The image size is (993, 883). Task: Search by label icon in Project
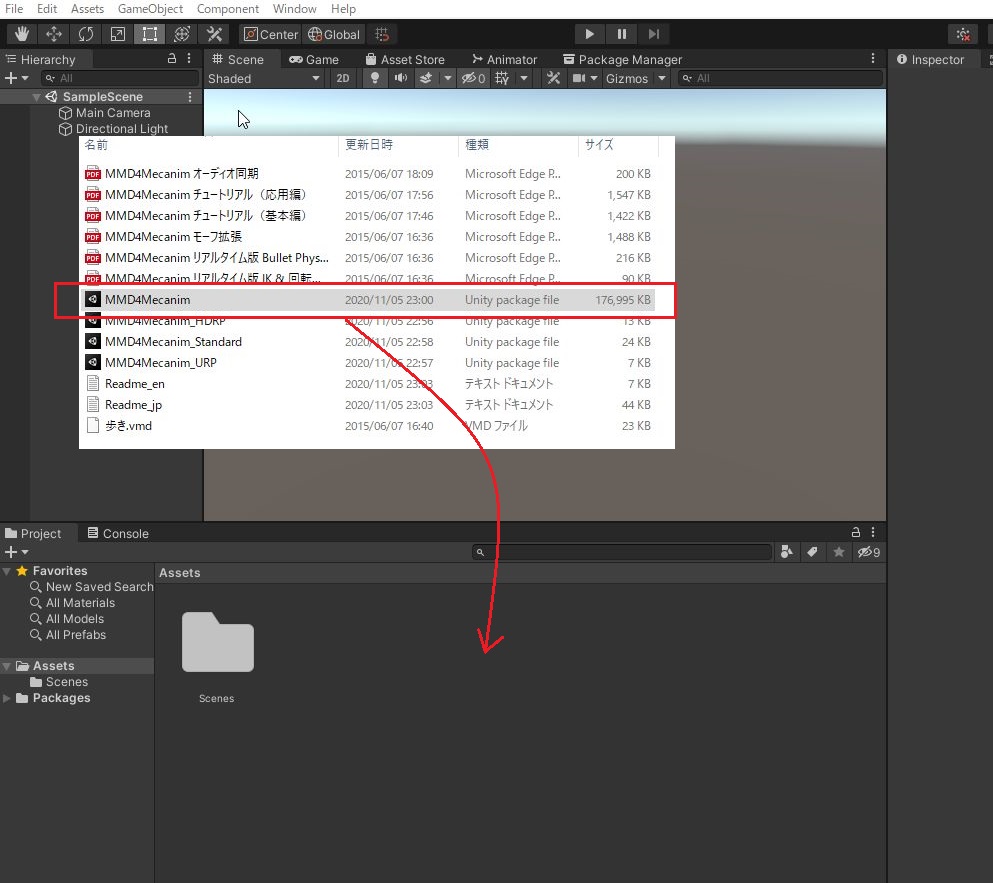pyautogui.click(x=813, y=552)
